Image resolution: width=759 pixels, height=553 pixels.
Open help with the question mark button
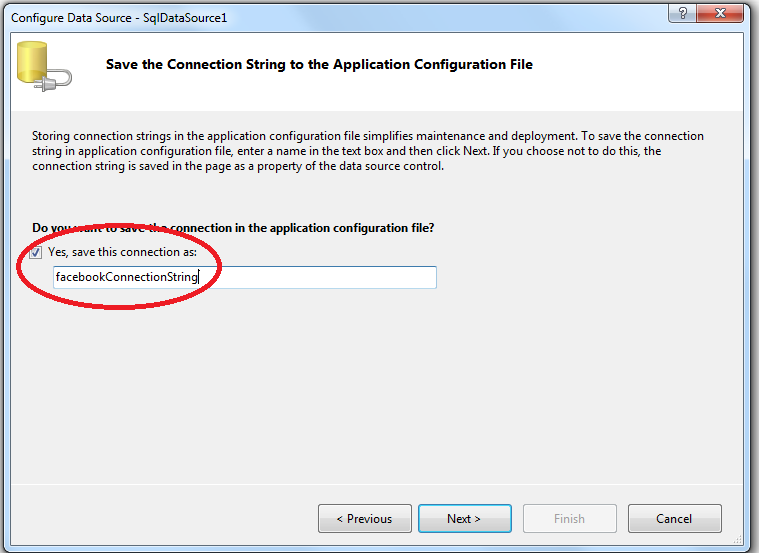[682, 13]
